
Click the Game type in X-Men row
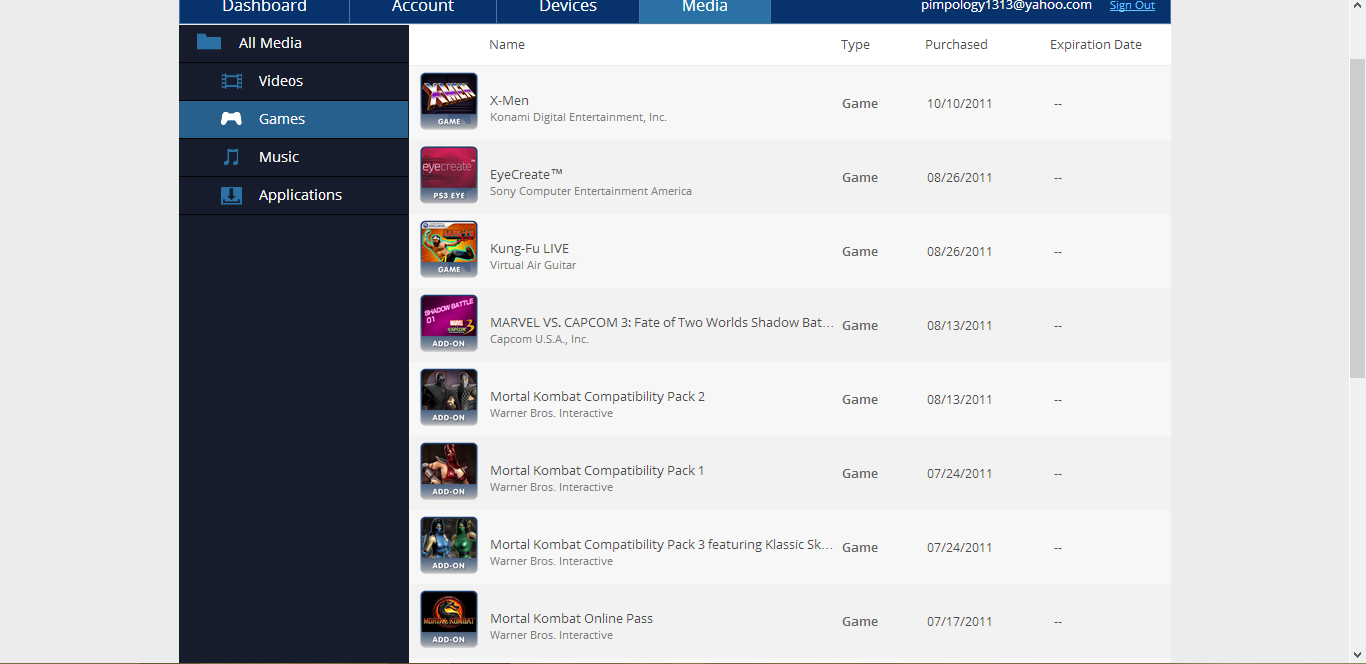click(x=860, y=103)
